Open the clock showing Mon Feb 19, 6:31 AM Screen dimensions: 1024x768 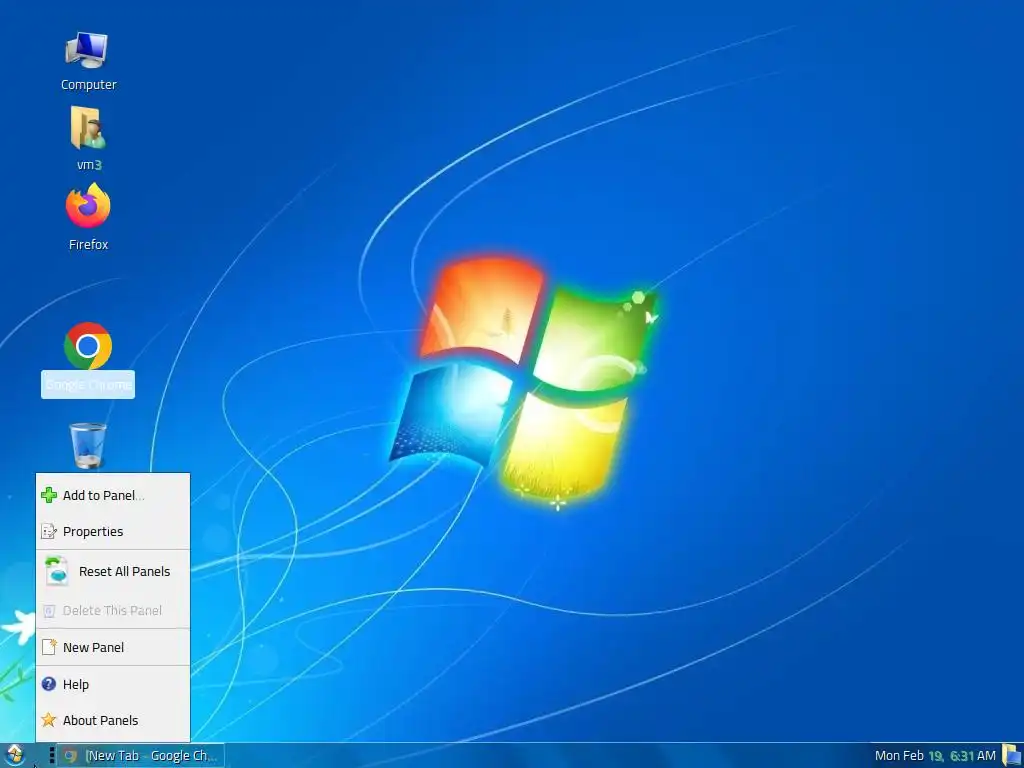(x=935, y=756)
